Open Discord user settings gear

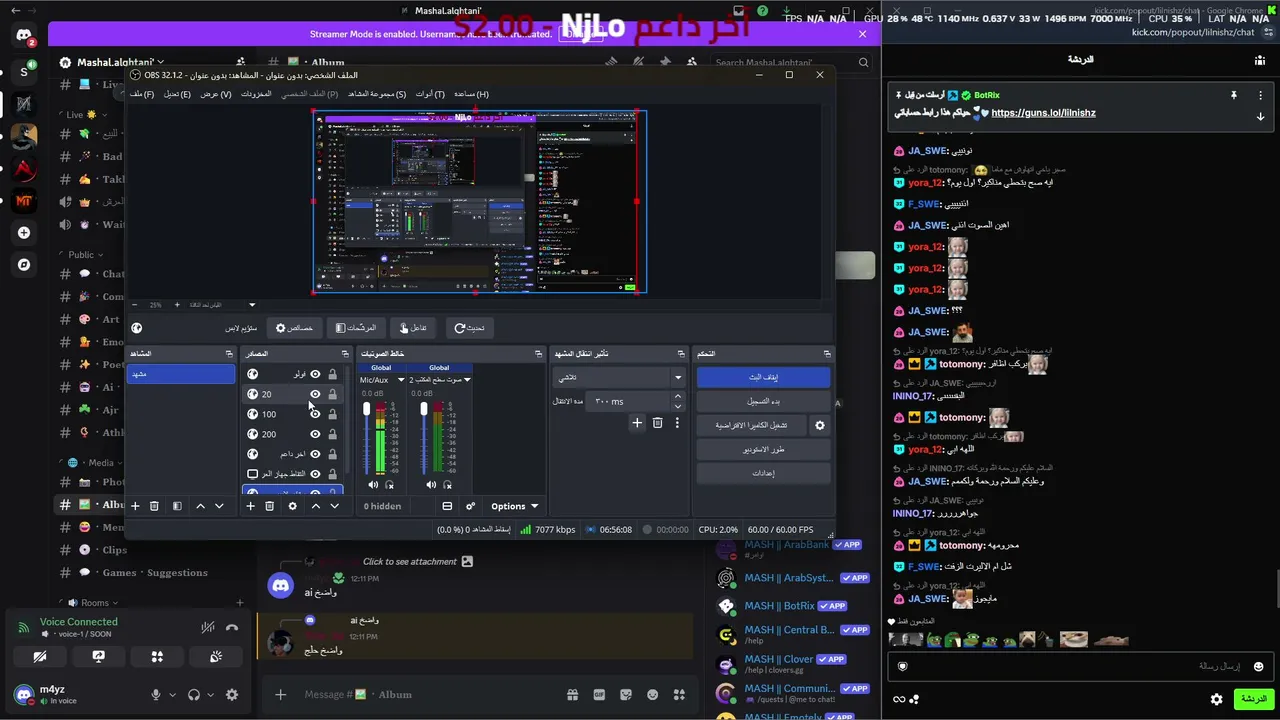pos(232,695)
